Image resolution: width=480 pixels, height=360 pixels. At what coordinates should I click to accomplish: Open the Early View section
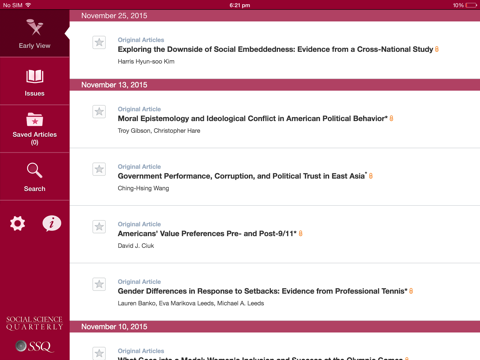[x=35, y=33]
